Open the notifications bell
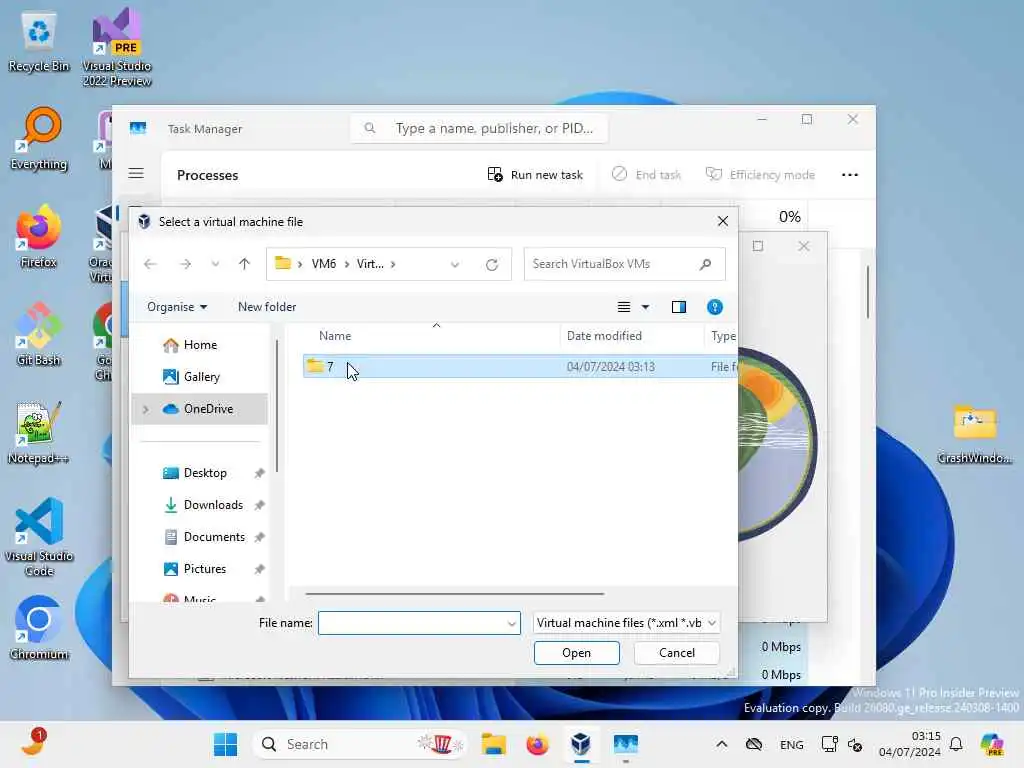The image size is (1024, 768). [956, 744]
